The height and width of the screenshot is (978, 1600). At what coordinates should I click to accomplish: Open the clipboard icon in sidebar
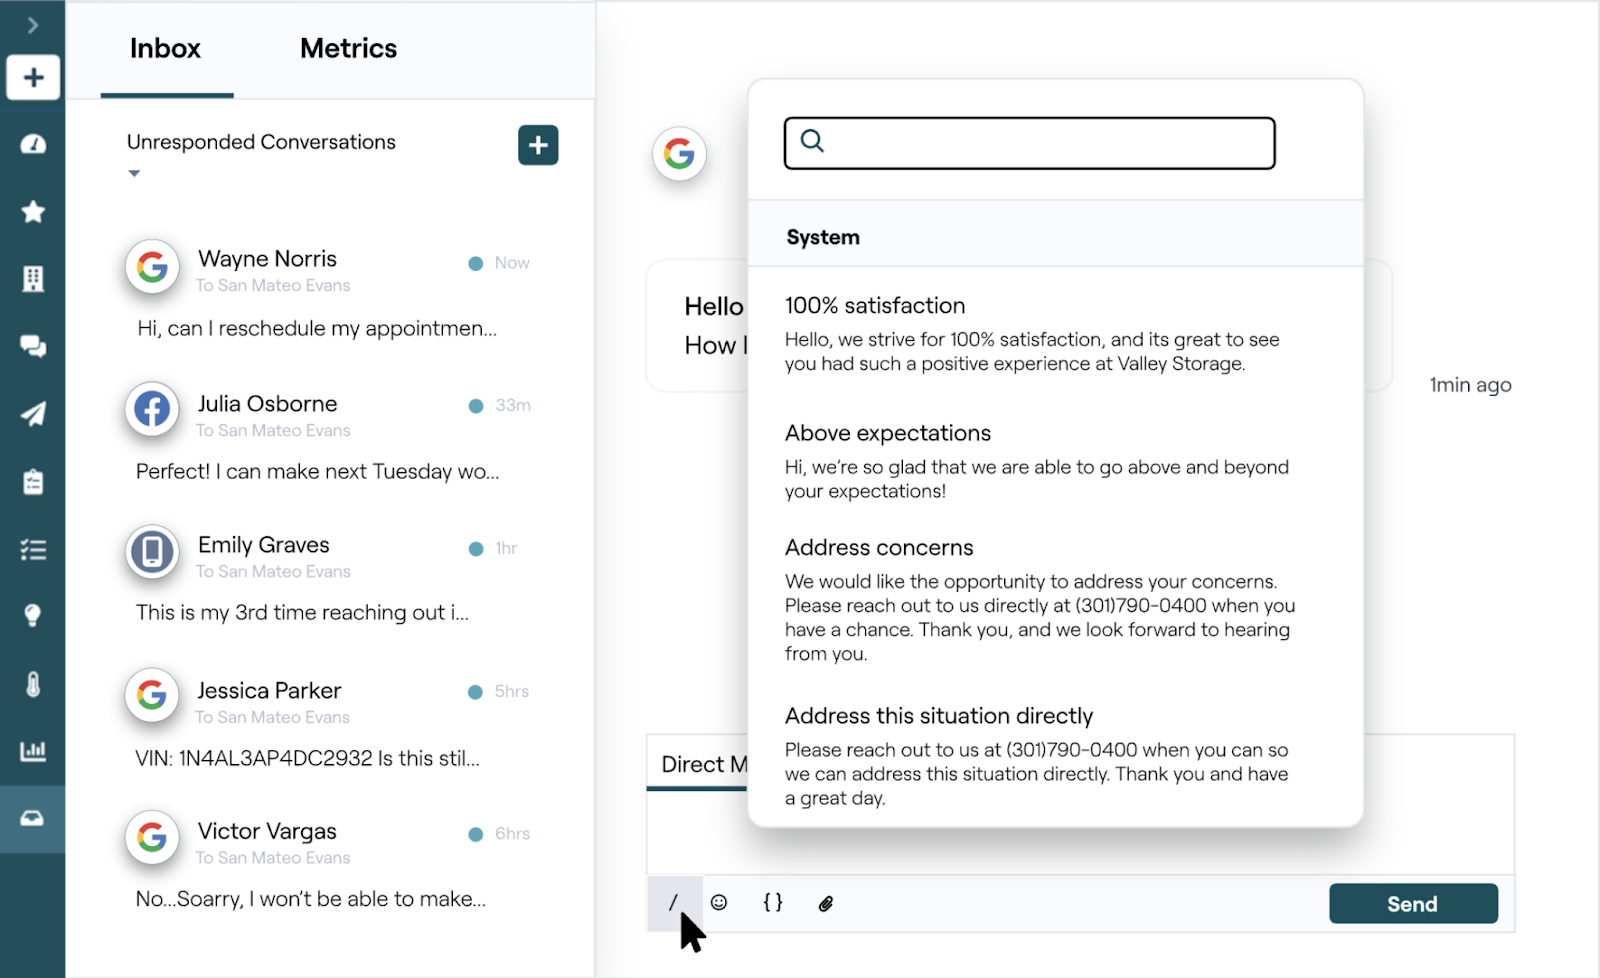coord(33,481)
